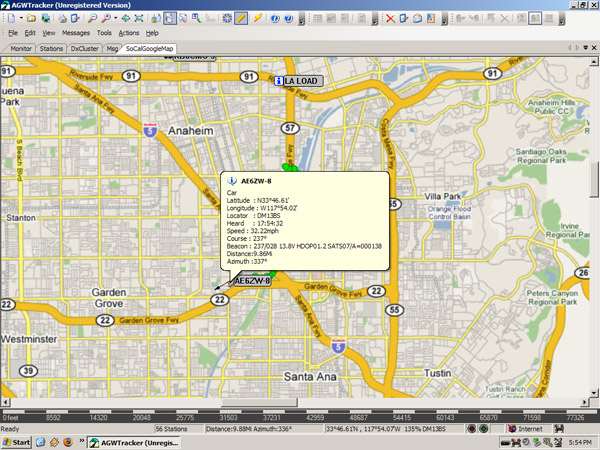Click the Windows Start button
This screenshot has height=450, width=600.
coord(16,441)
